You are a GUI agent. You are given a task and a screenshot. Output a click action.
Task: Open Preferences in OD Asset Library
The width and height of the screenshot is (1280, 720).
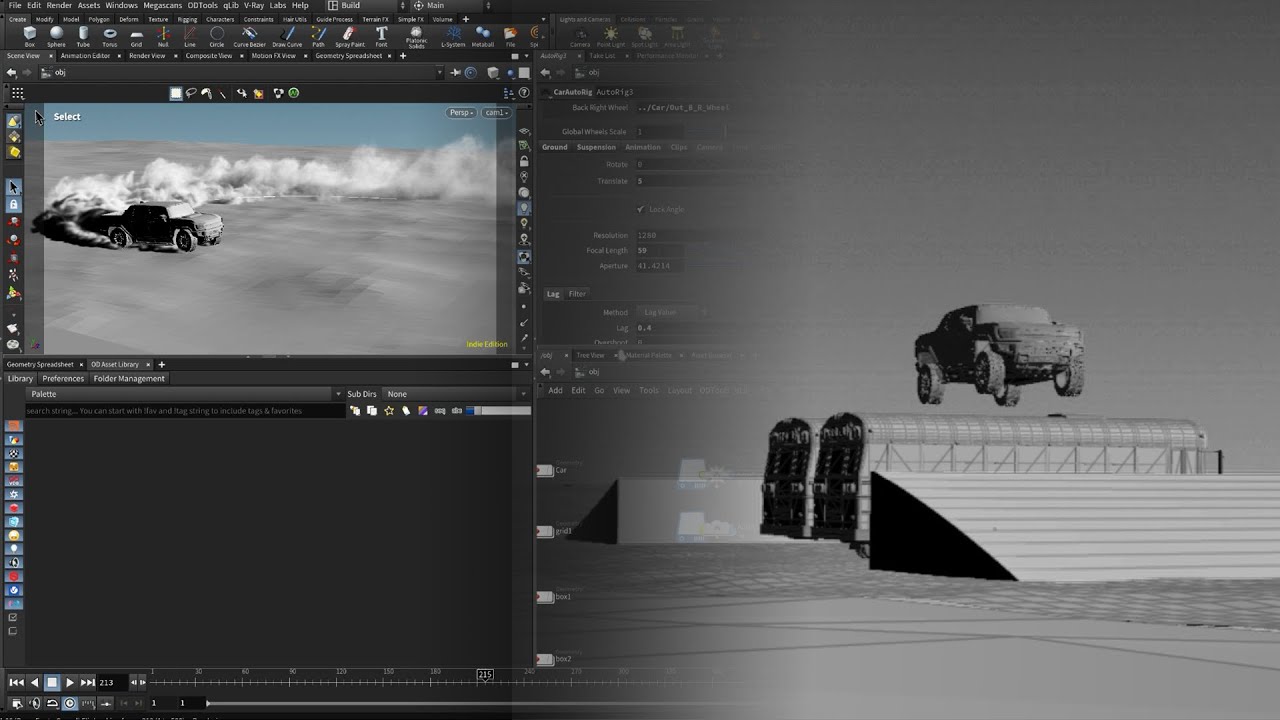tap(63, 379)
